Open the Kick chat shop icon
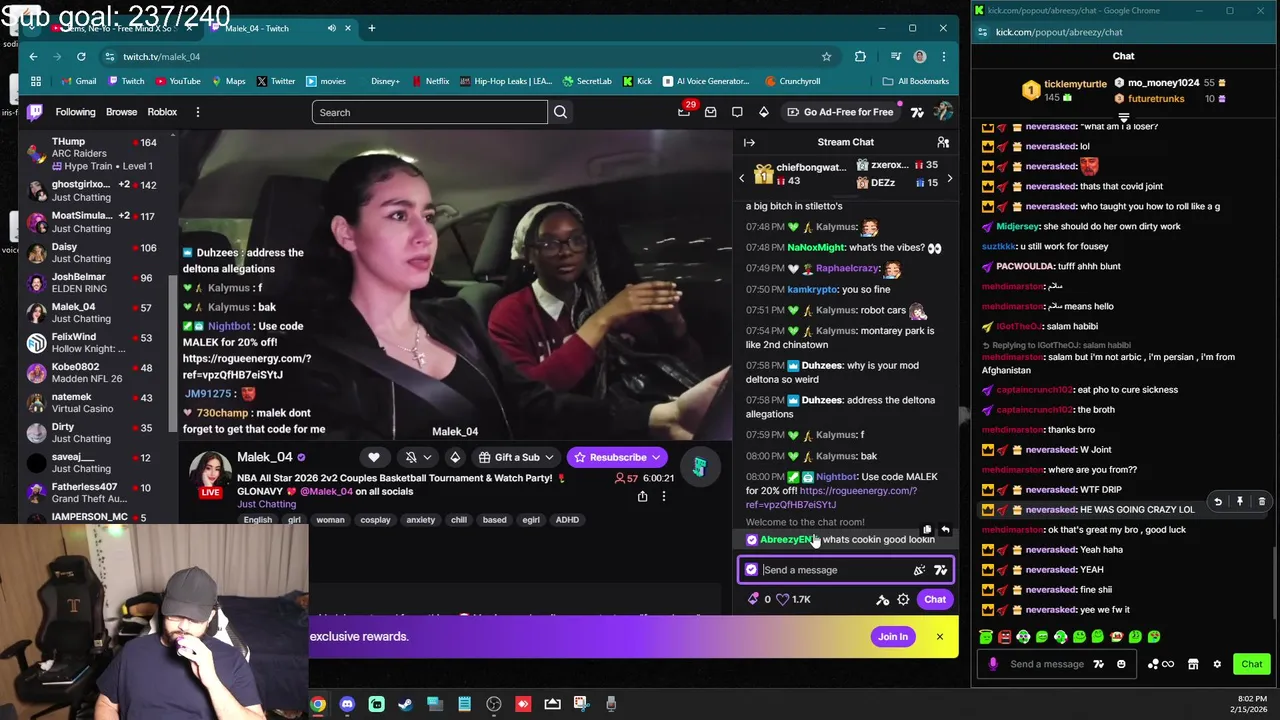This screenshot has height=720, width=1280. (x=1193, y=664)
